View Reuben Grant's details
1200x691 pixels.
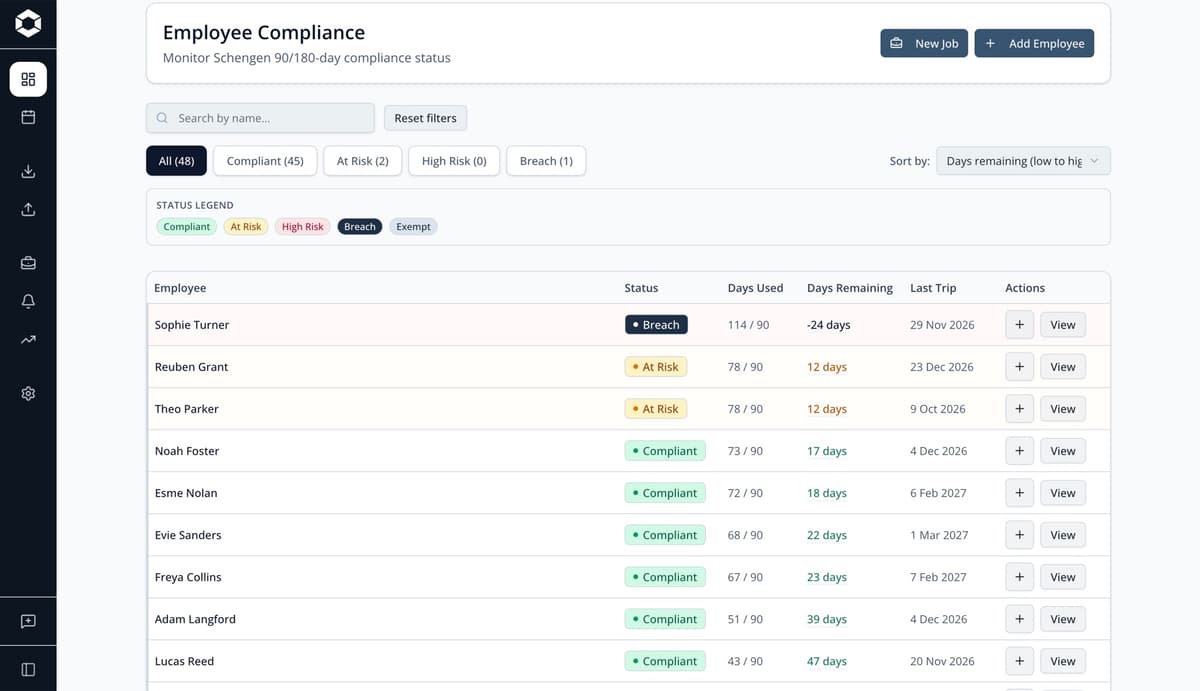1063,367
